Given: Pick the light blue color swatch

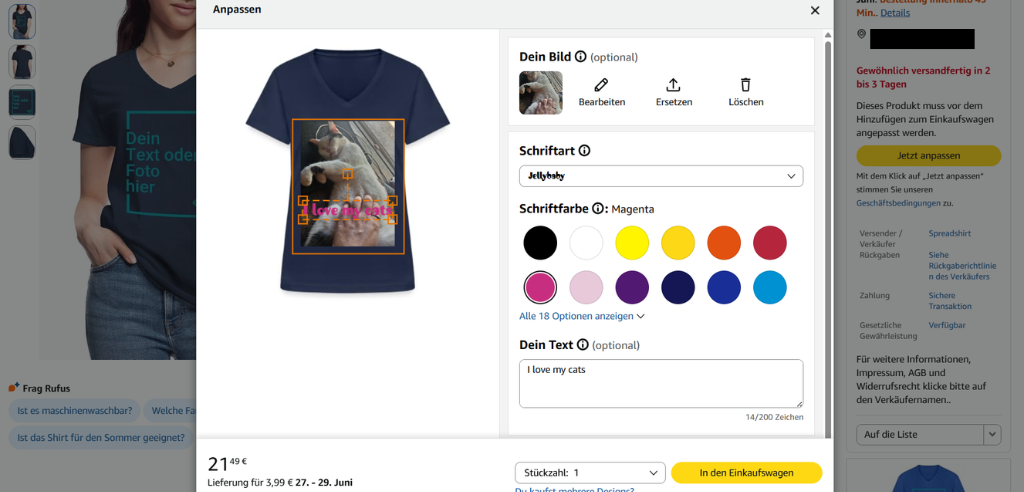Looking at the screenshot, I should (x=770, y=287).
